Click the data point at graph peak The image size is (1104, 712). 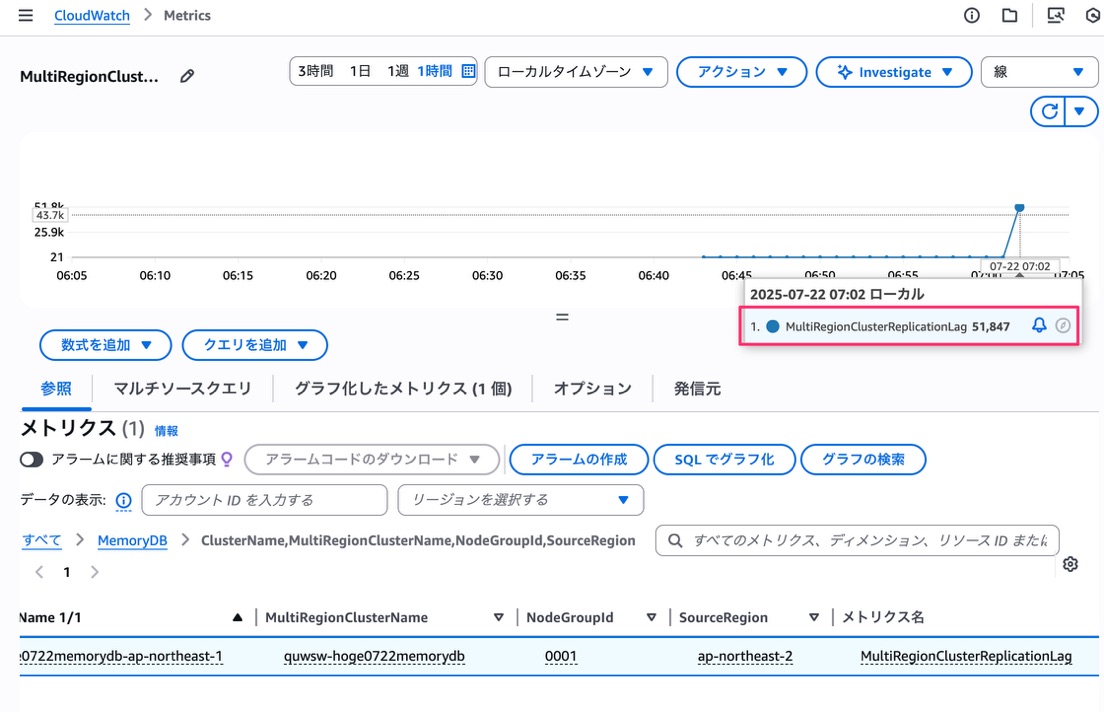click(x=1020, y=208)
